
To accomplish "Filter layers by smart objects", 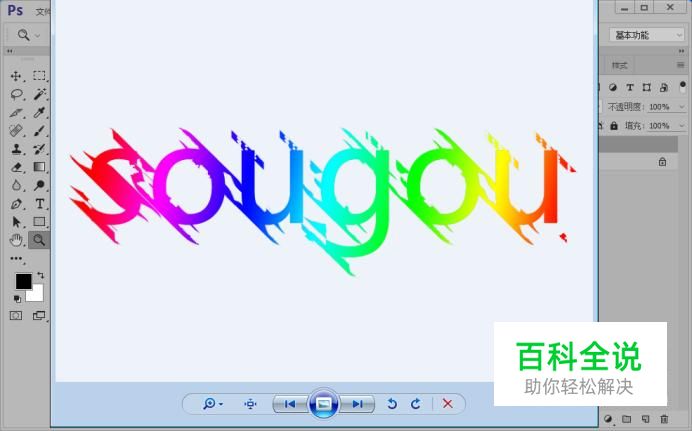I will (663, 87).
